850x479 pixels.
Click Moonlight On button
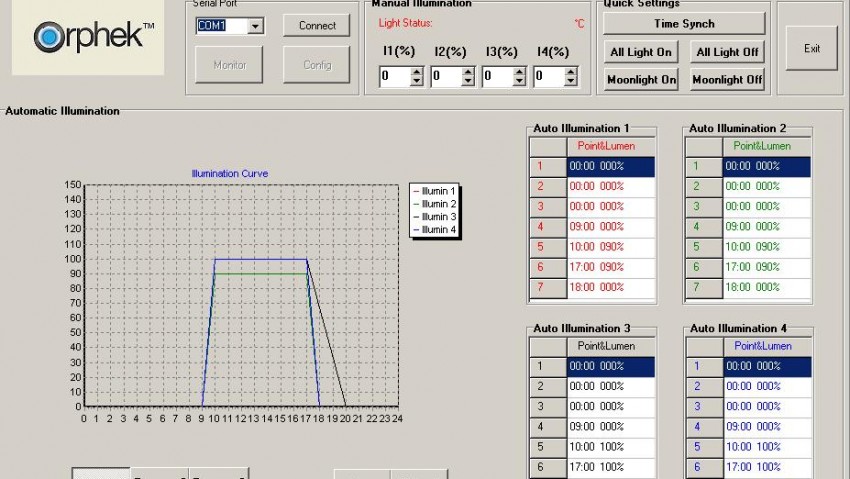point(641,80)
